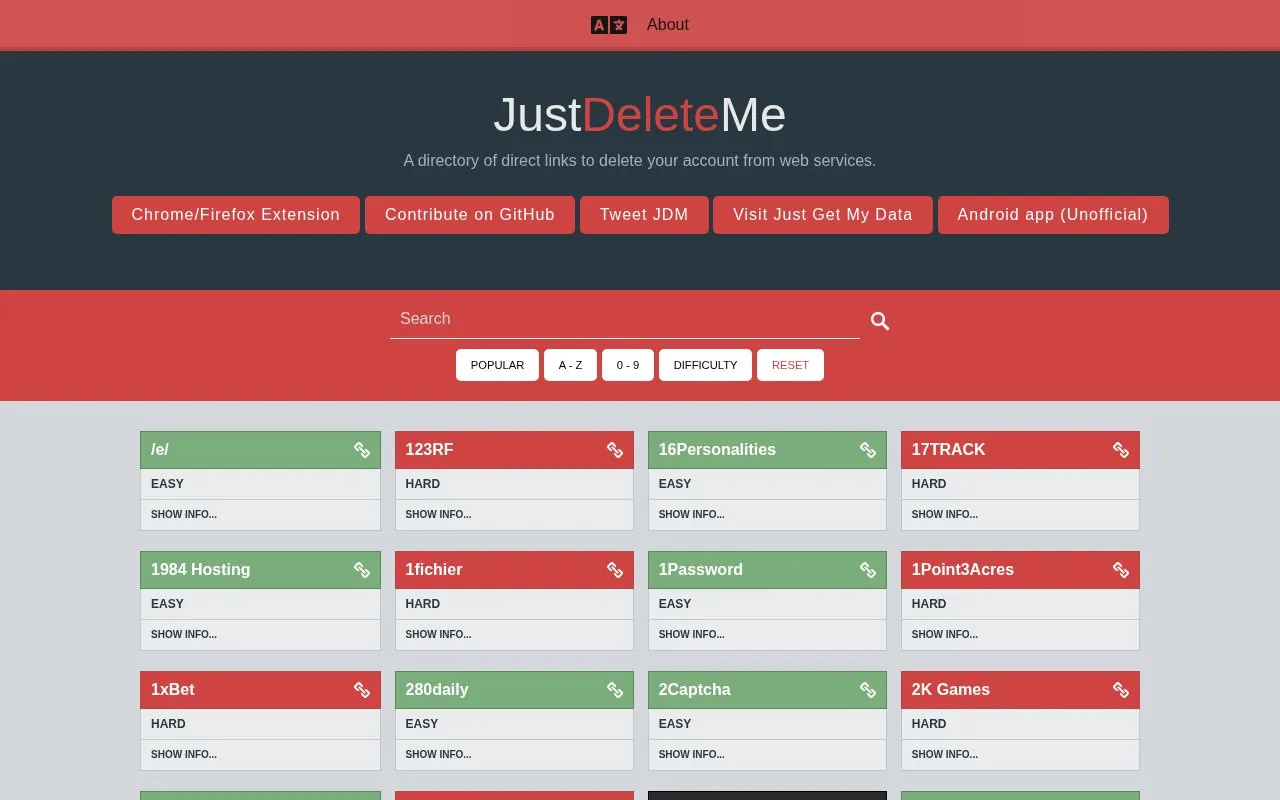Open the language translation icon
The height and width of the screenshot is (800, 1280).
coord(609,25)
